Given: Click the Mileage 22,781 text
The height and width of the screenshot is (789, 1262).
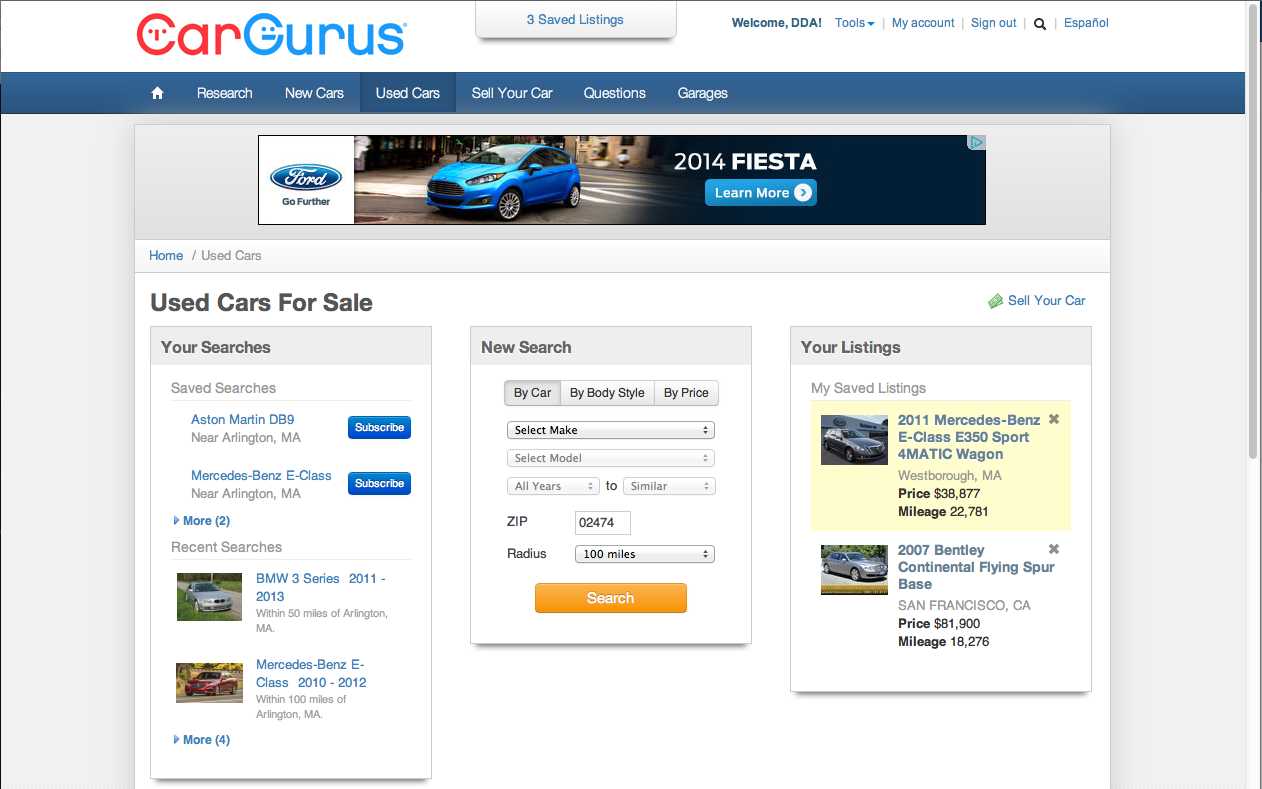Looking at the screenshot, I should pos(943,512).
